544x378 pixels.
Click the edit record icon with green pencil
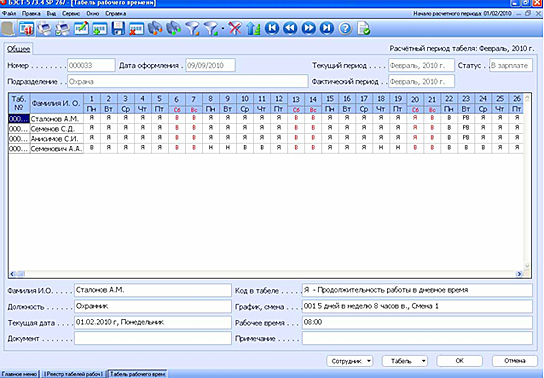pos(81,28)
